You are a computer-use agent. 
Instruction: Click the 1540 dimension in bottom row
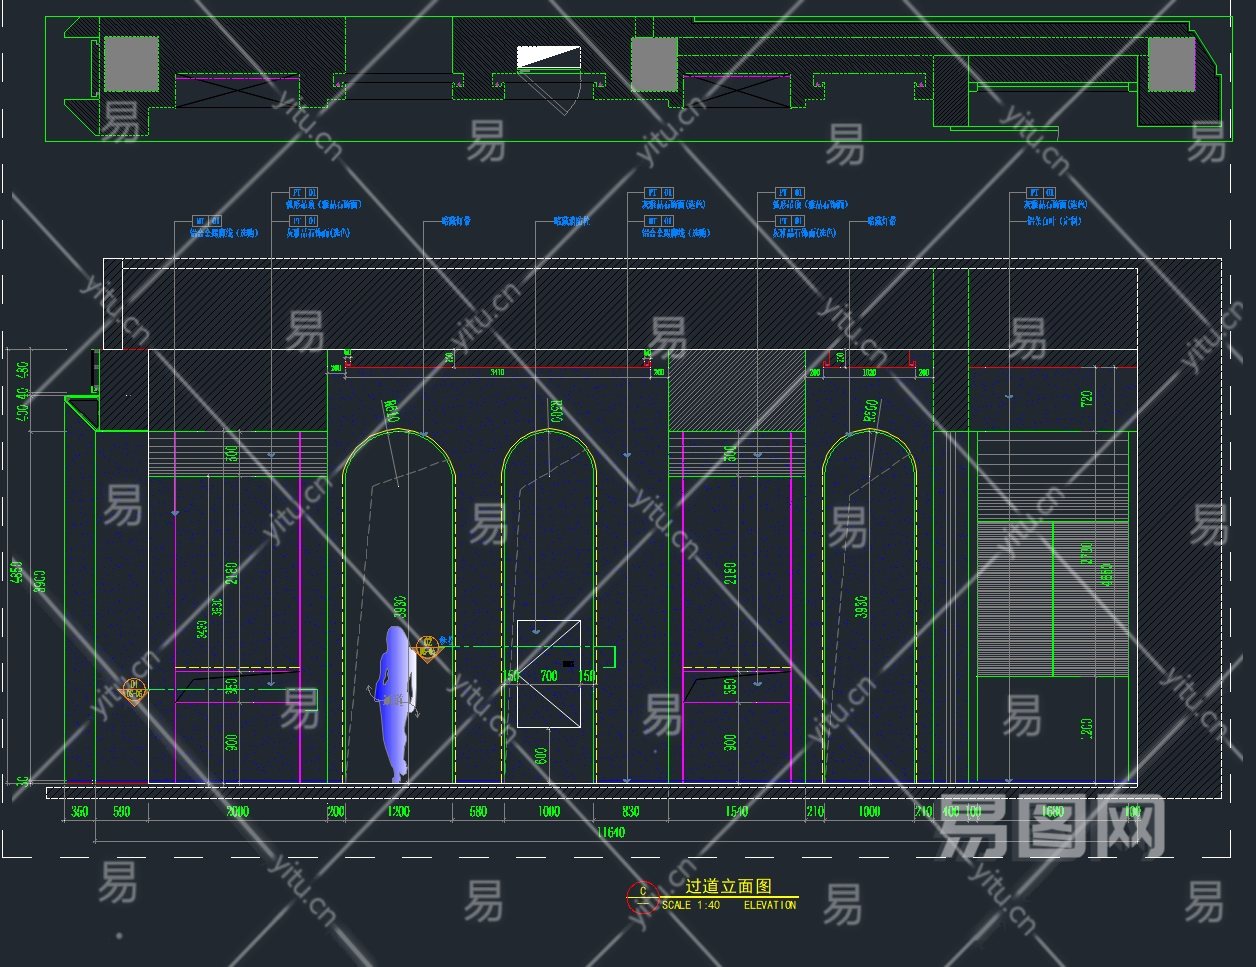point(735,812)
